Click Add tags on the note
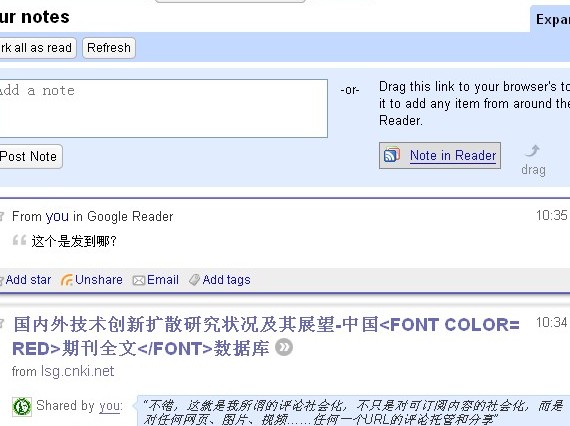The width and height of the screenshot is (570, 426). point(226,280)
